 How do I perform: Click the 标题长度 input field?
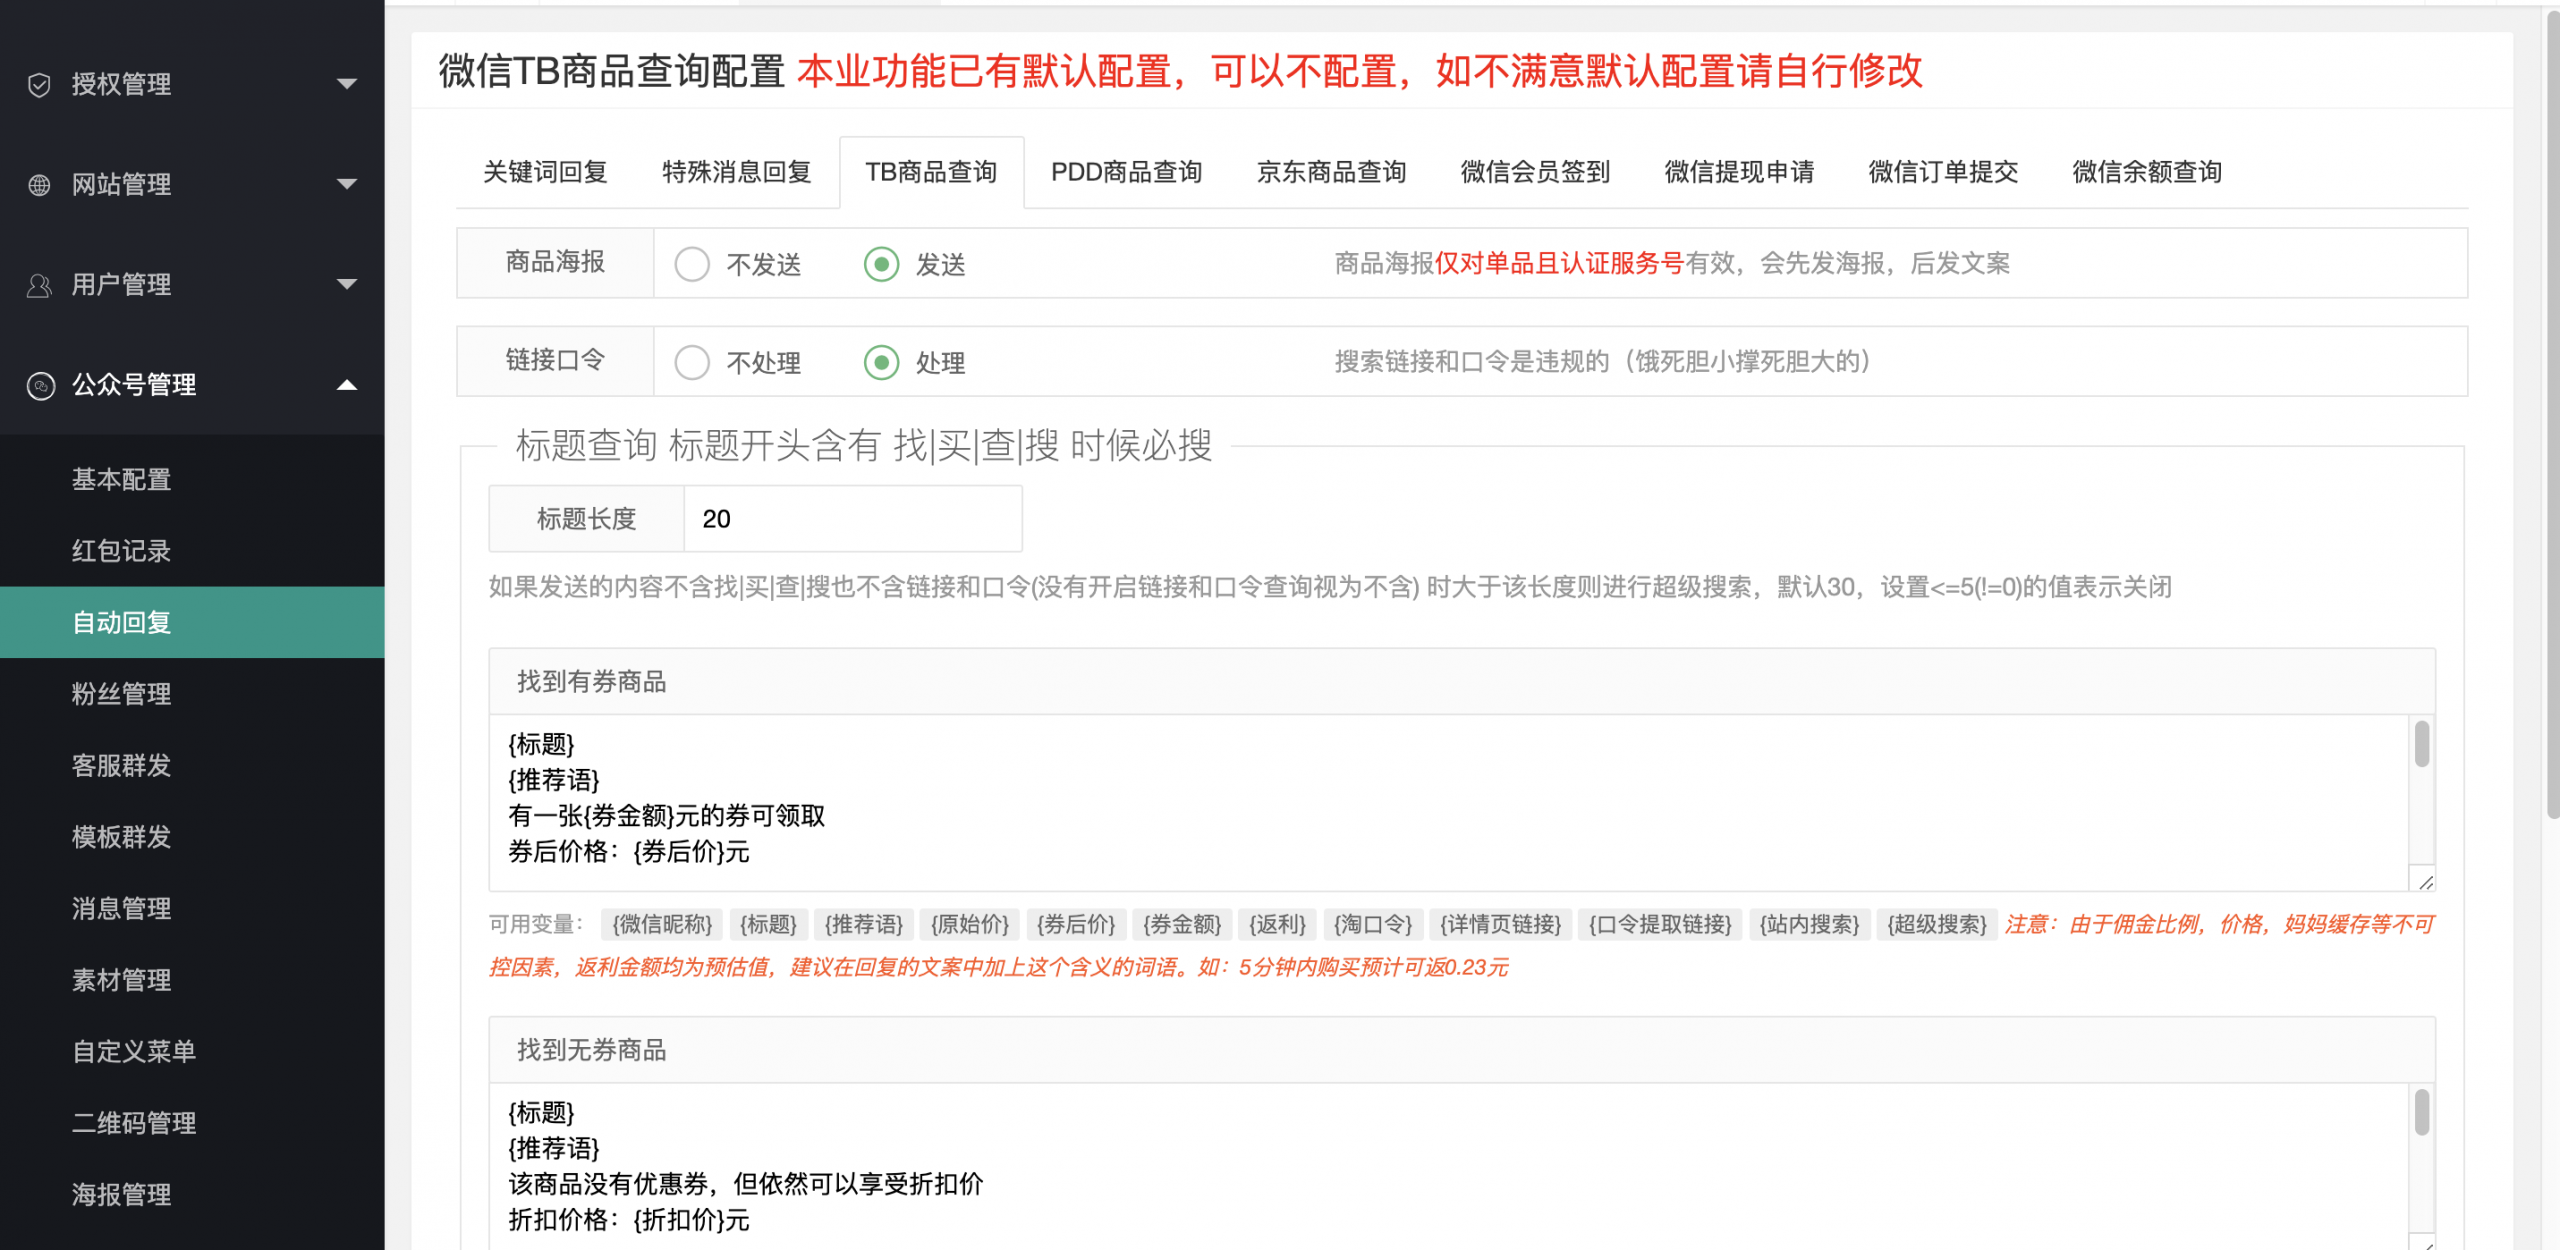[852, 519]
